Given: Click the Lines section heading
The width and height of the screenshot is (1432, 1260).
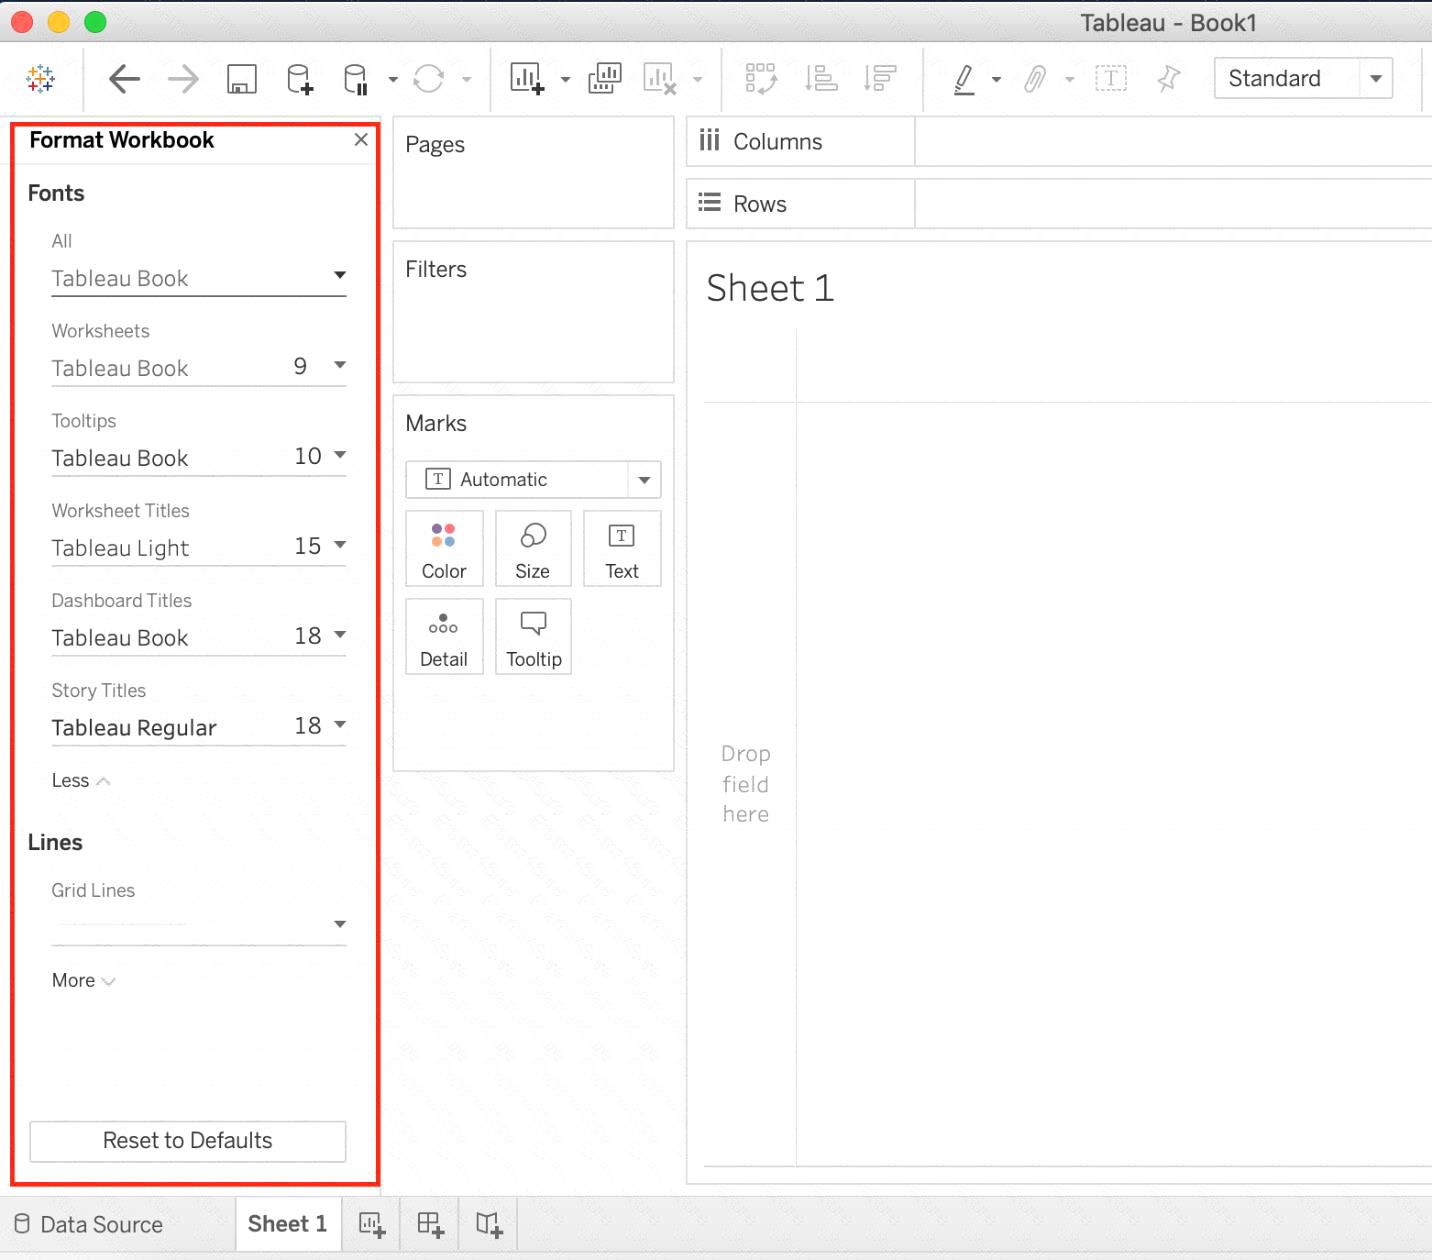Looking at the screenshot, I should click(x=55, y=842).
